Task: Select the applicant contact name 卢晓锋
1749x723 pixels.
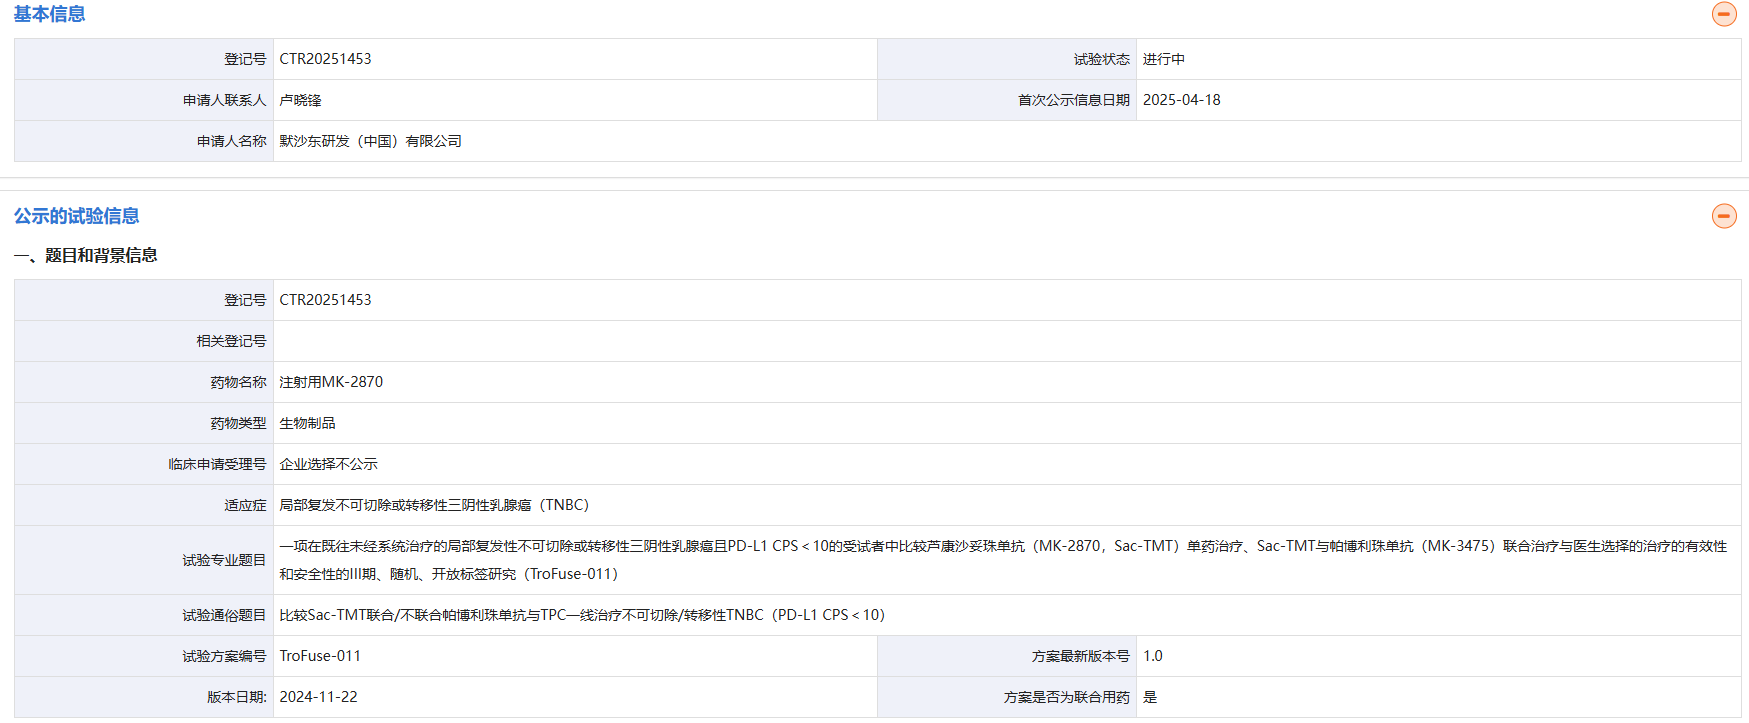Action: [x=300, y=100]
